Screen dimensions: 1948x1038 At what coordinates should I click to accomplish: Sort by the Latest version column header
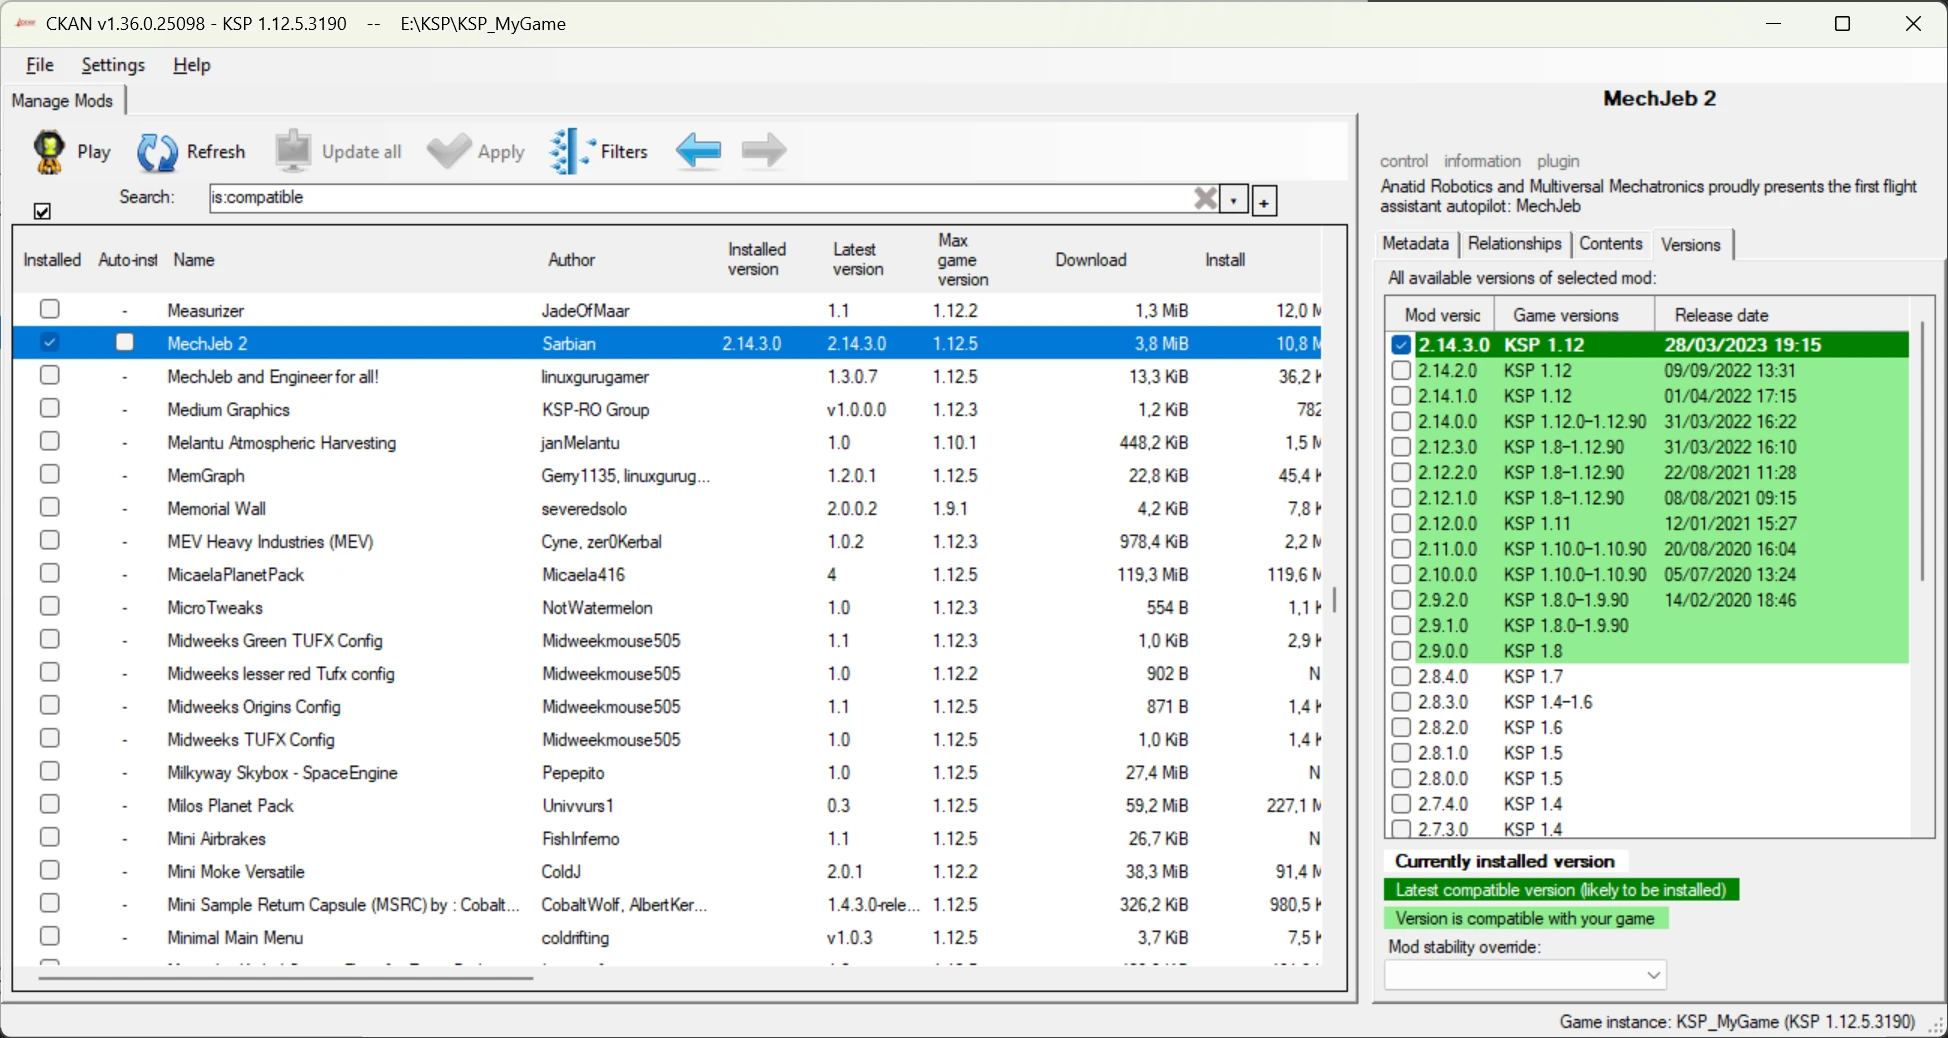(858, 260)
